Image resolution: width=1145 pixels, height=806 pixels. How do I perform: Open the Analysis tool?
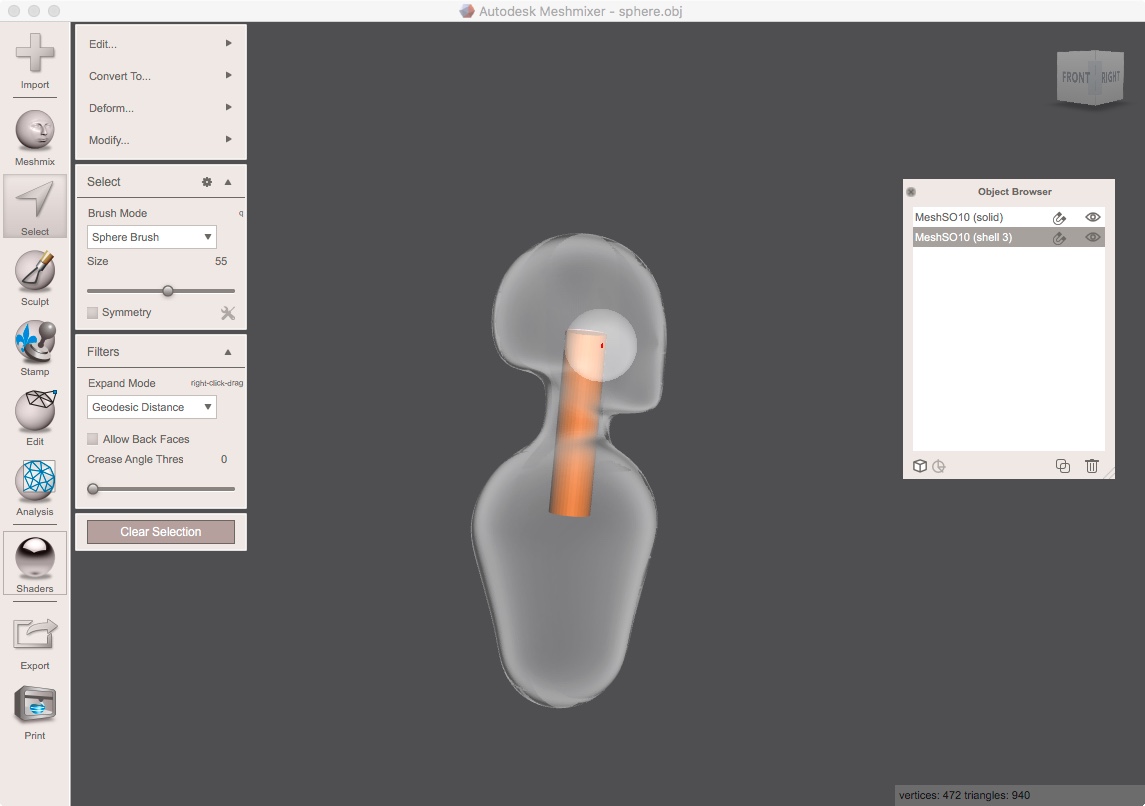tap(35, 488)
